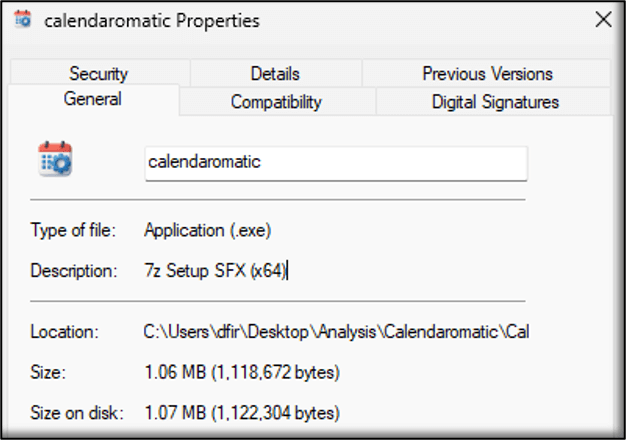Switch to the Compatibility tab
This screenshot has height=441, width=627.
click(x=276, y=102)
